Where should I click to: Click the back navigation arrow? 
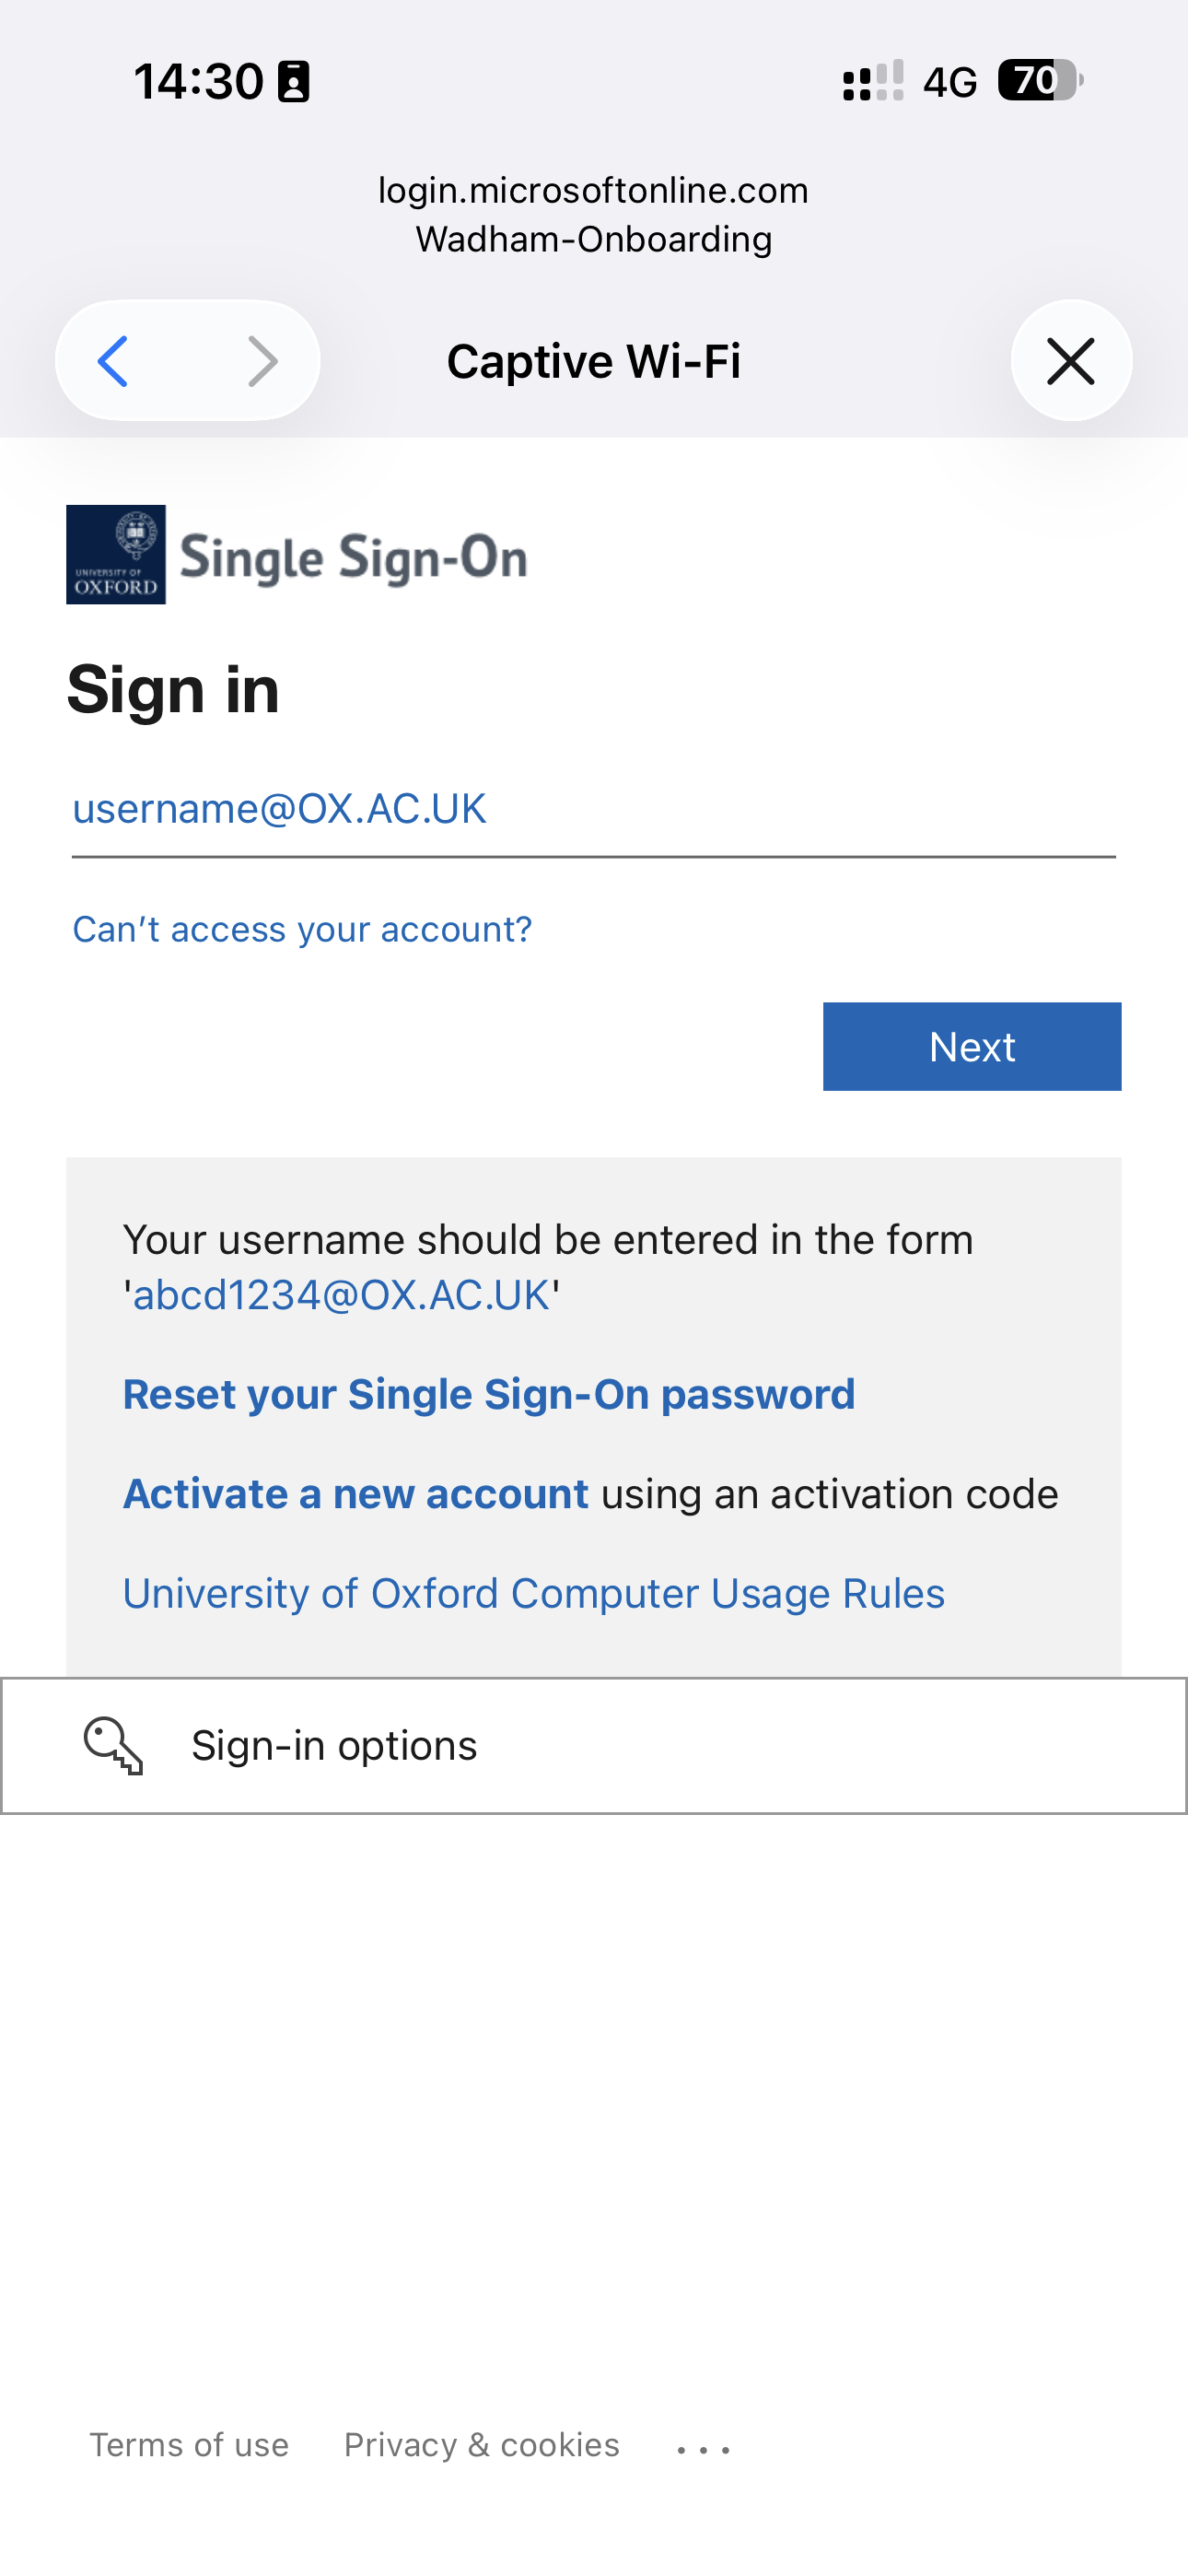[x=112, y=360]
